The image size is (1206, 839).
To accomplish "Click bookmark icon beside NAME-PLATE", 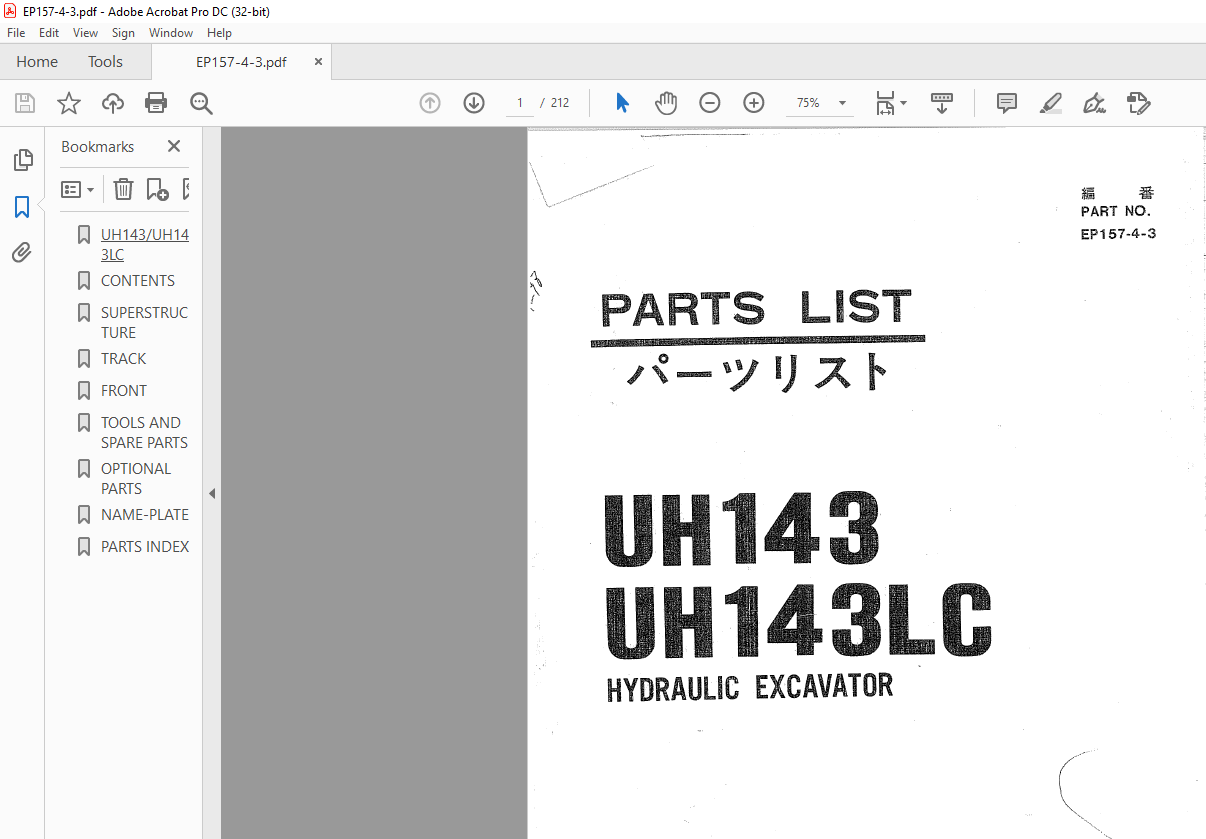I will click(x=84, y=515).
